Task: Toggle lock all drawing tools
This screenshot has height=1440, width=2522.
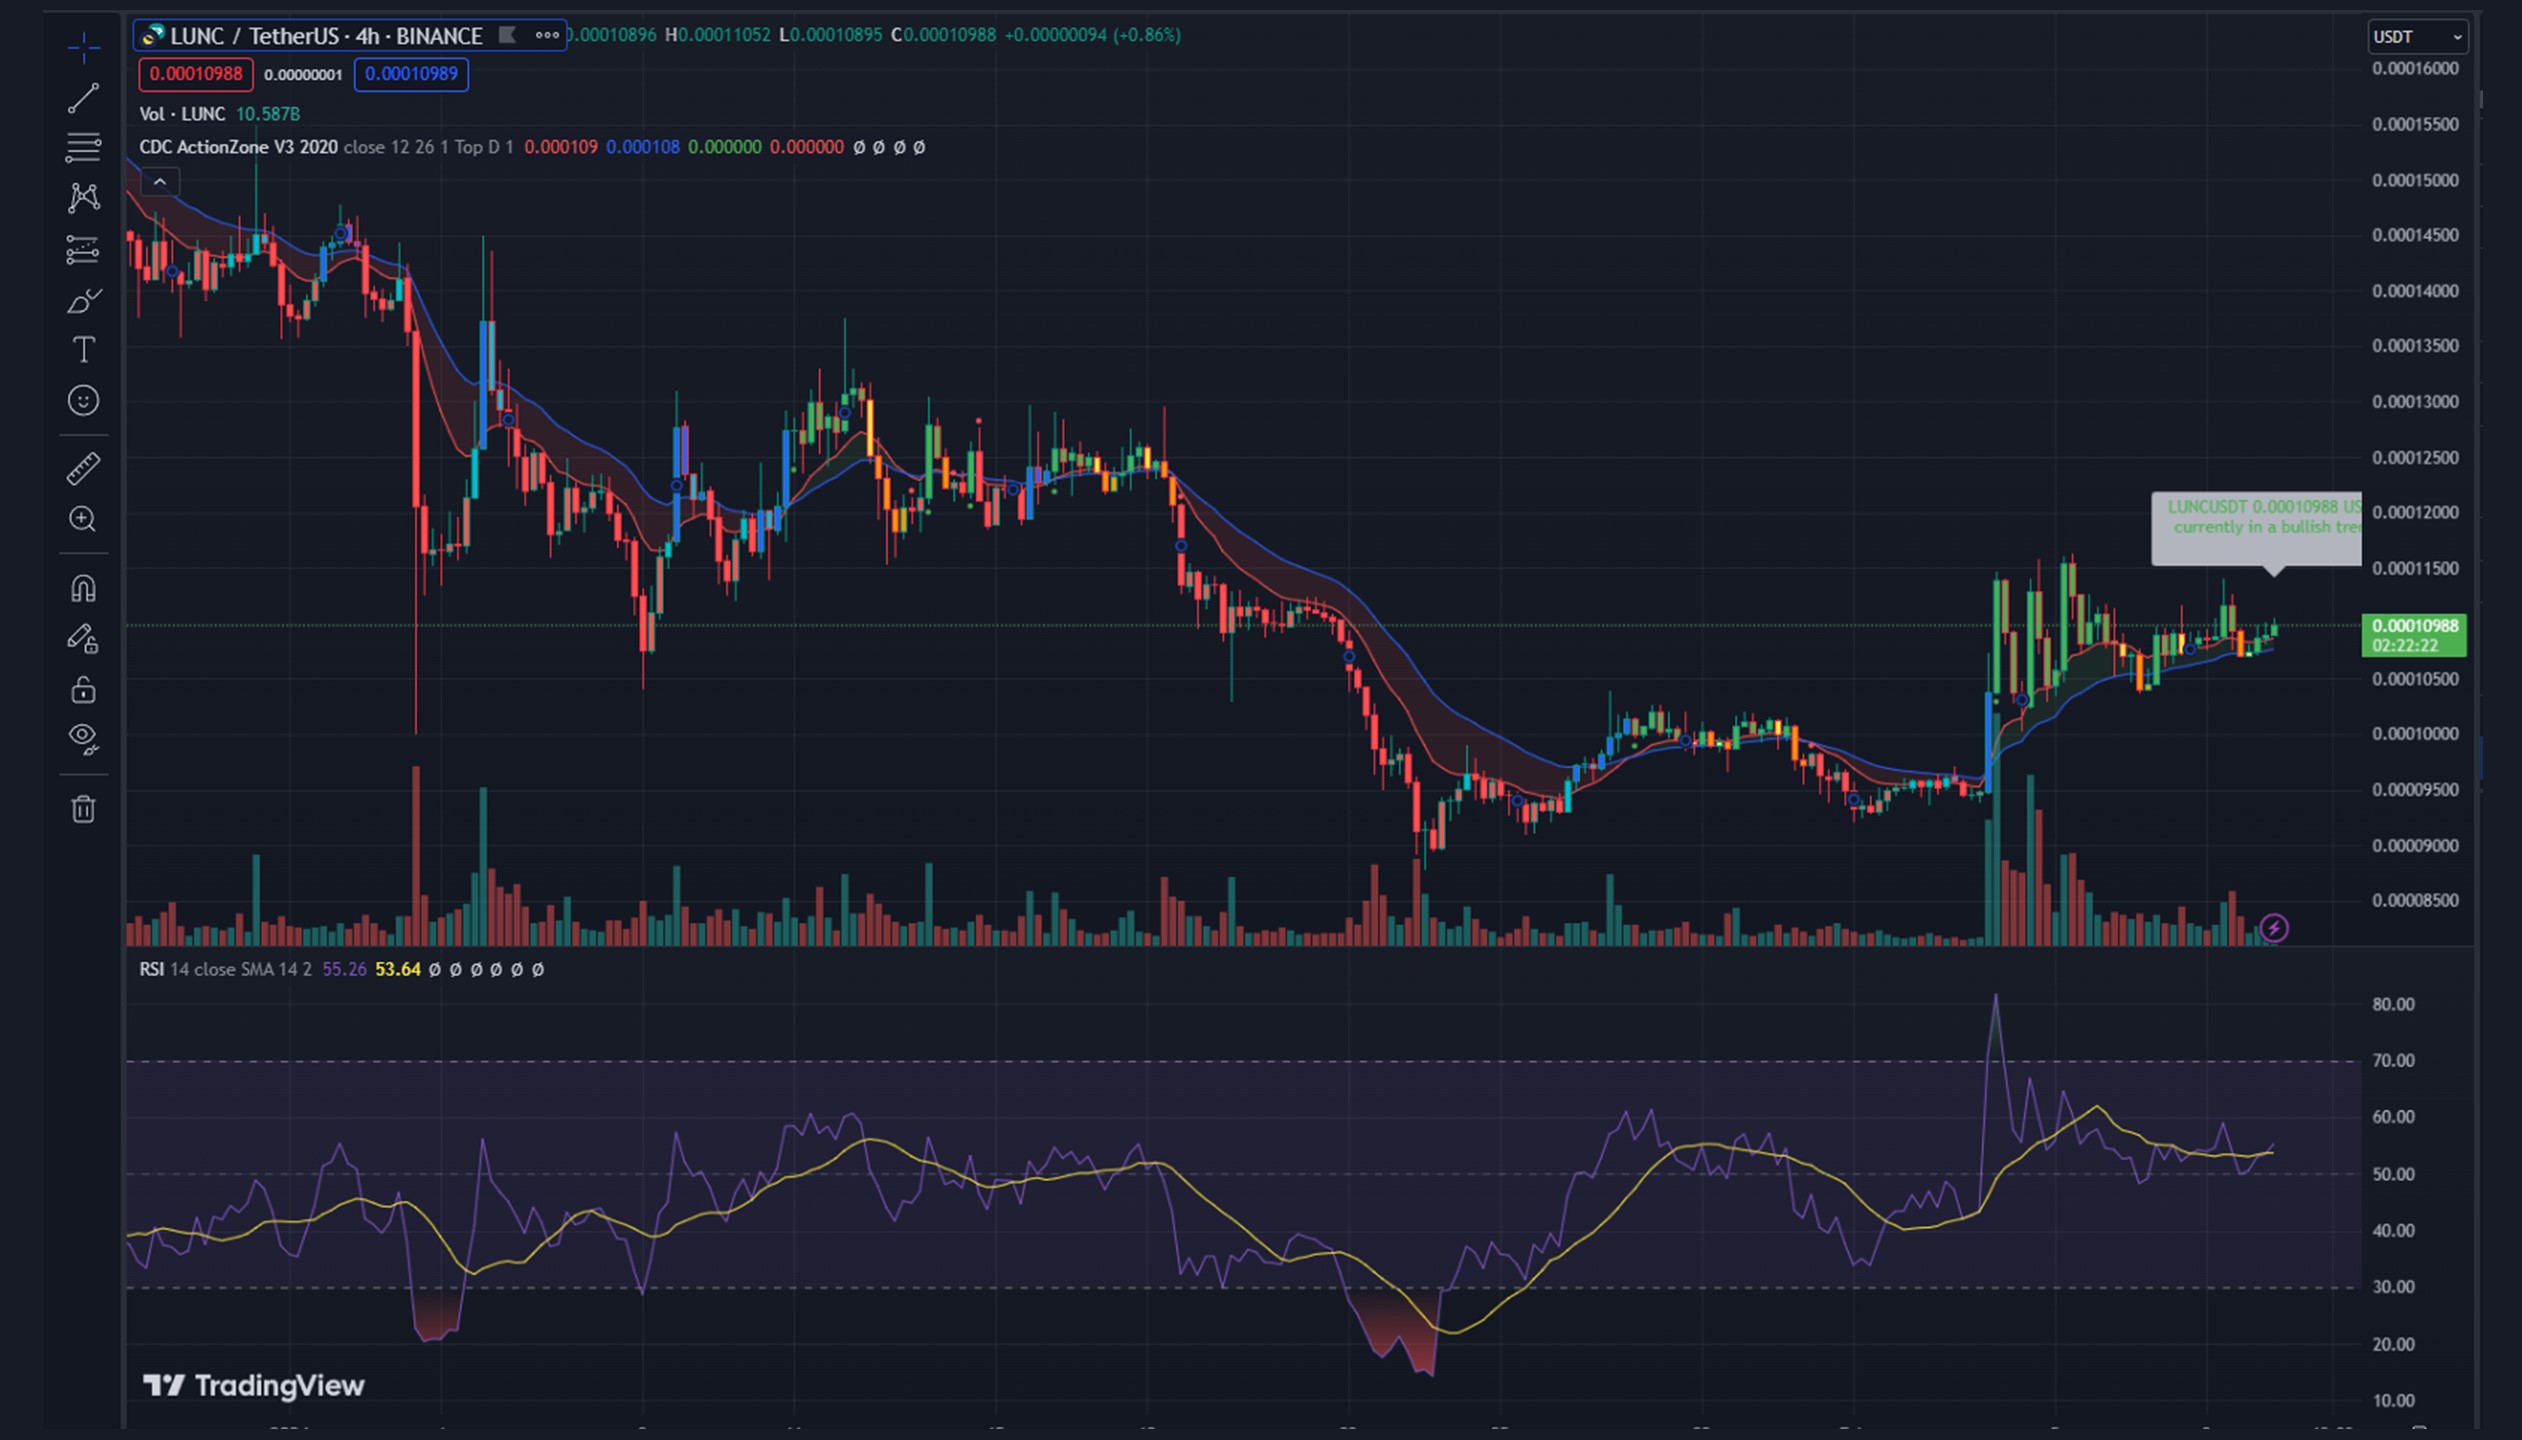Action: click(83, 689)
